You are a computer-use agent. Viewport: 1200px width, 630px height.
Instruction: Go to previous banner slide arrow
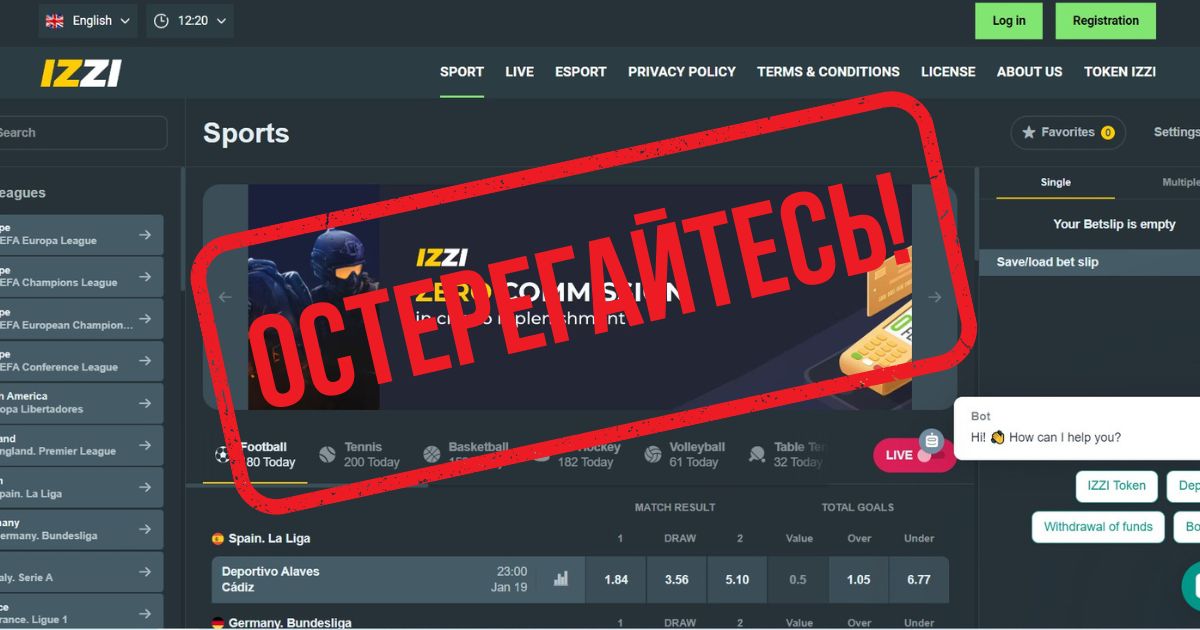coord(225,297)
